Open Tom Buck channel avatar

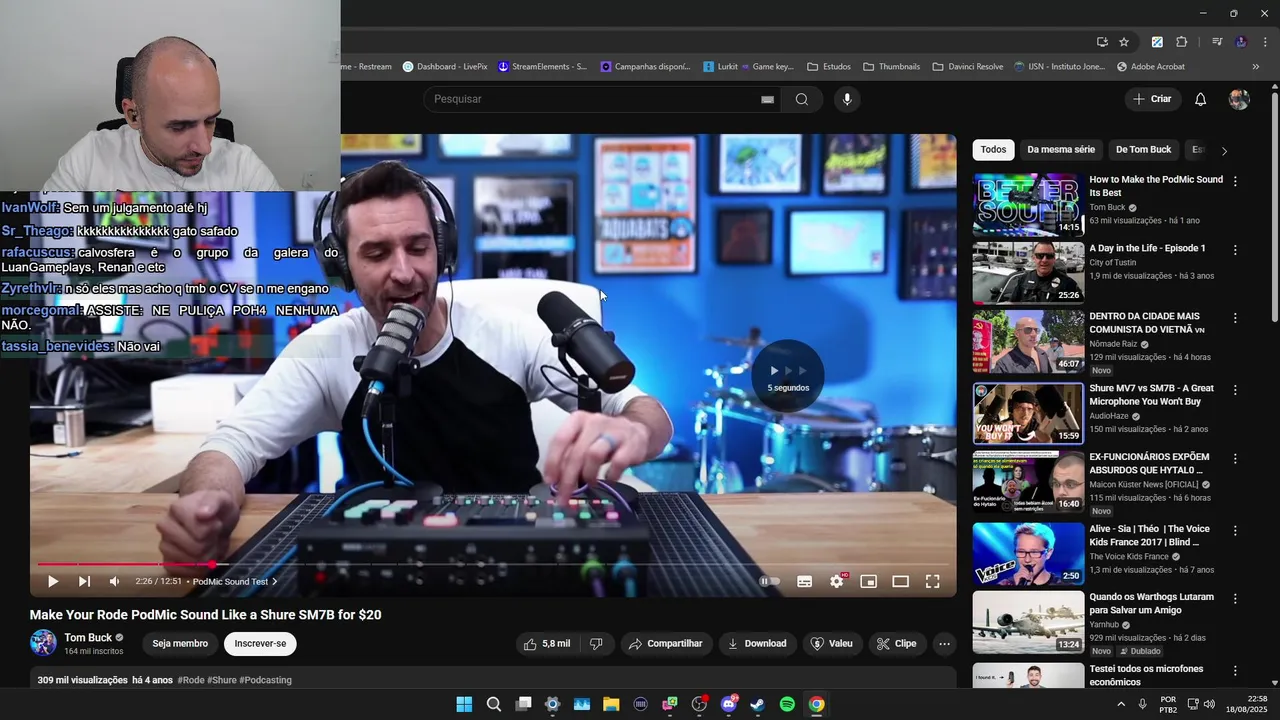tap(43, 643)
